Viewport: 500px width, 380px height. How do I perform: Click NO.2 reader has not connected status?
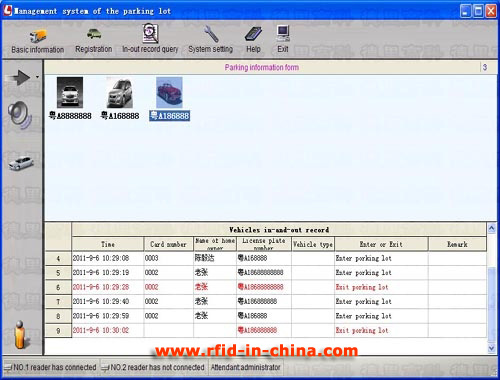pyautogui.click(x=153, y=367)
